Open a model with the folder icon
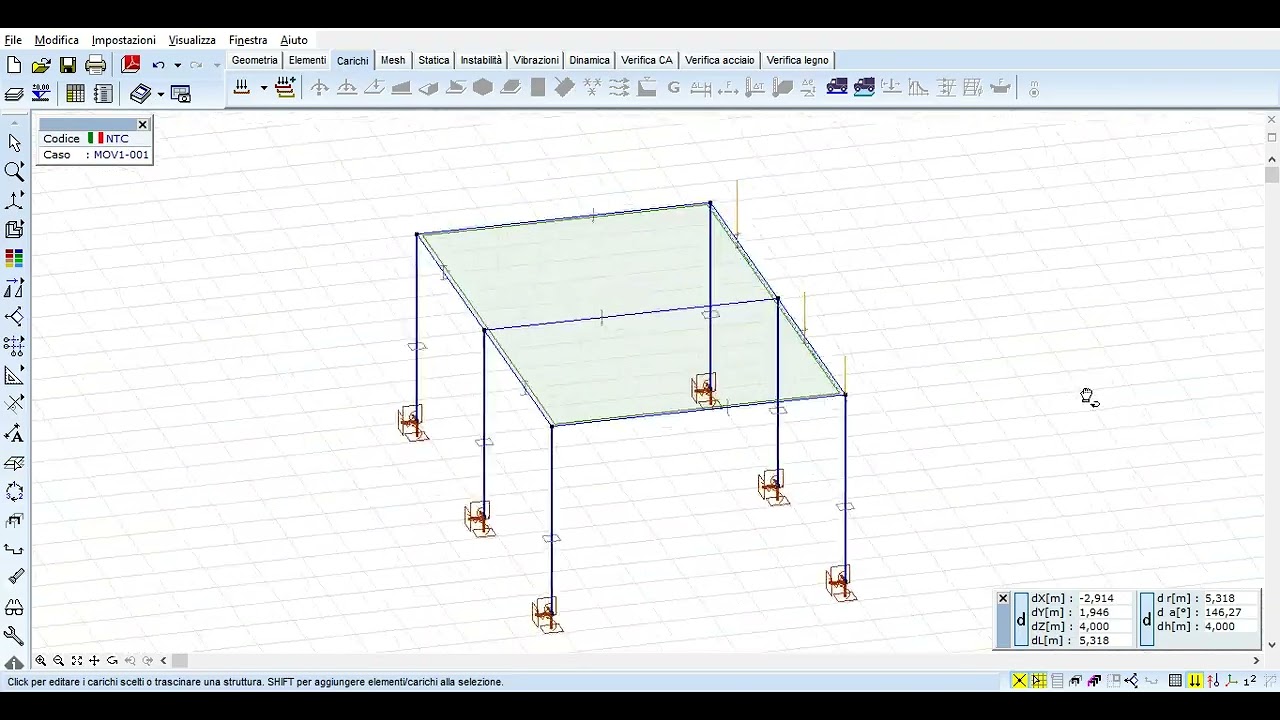Image resolution: width=1280 pixels, height=720 pixels. click(x=41, y=65)
